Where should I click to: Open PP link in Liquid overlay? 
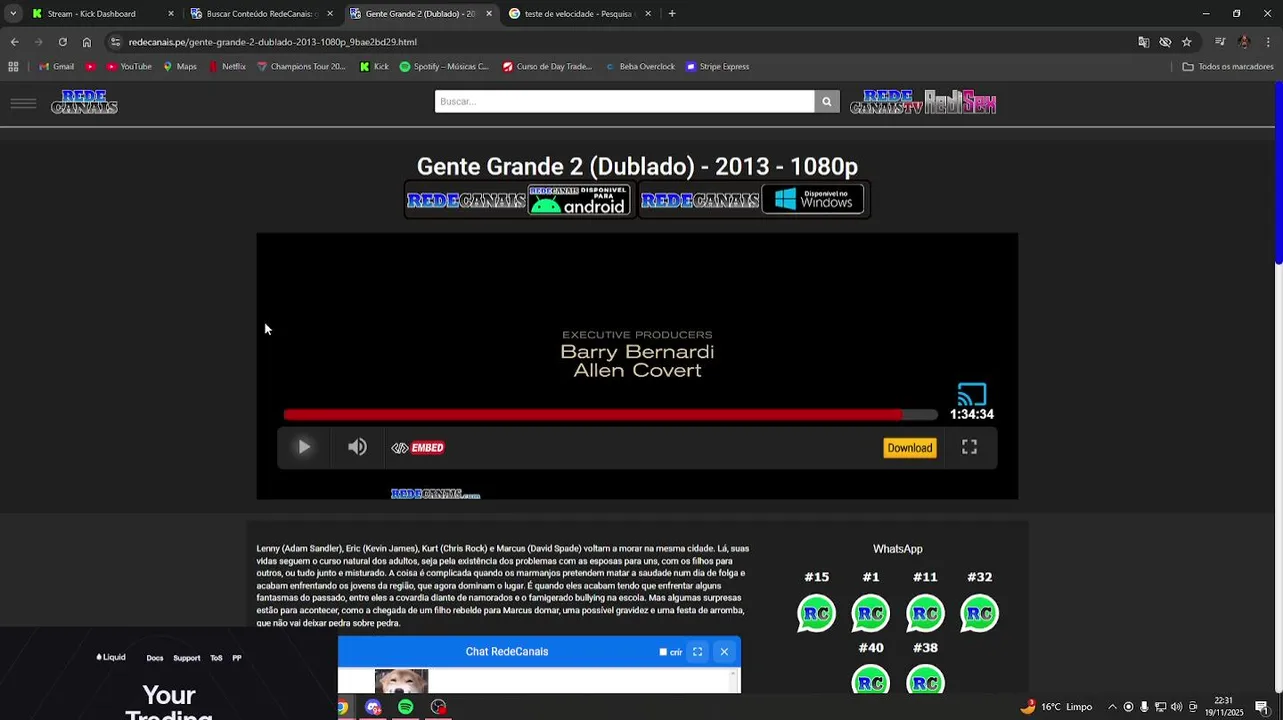point(237,658)
